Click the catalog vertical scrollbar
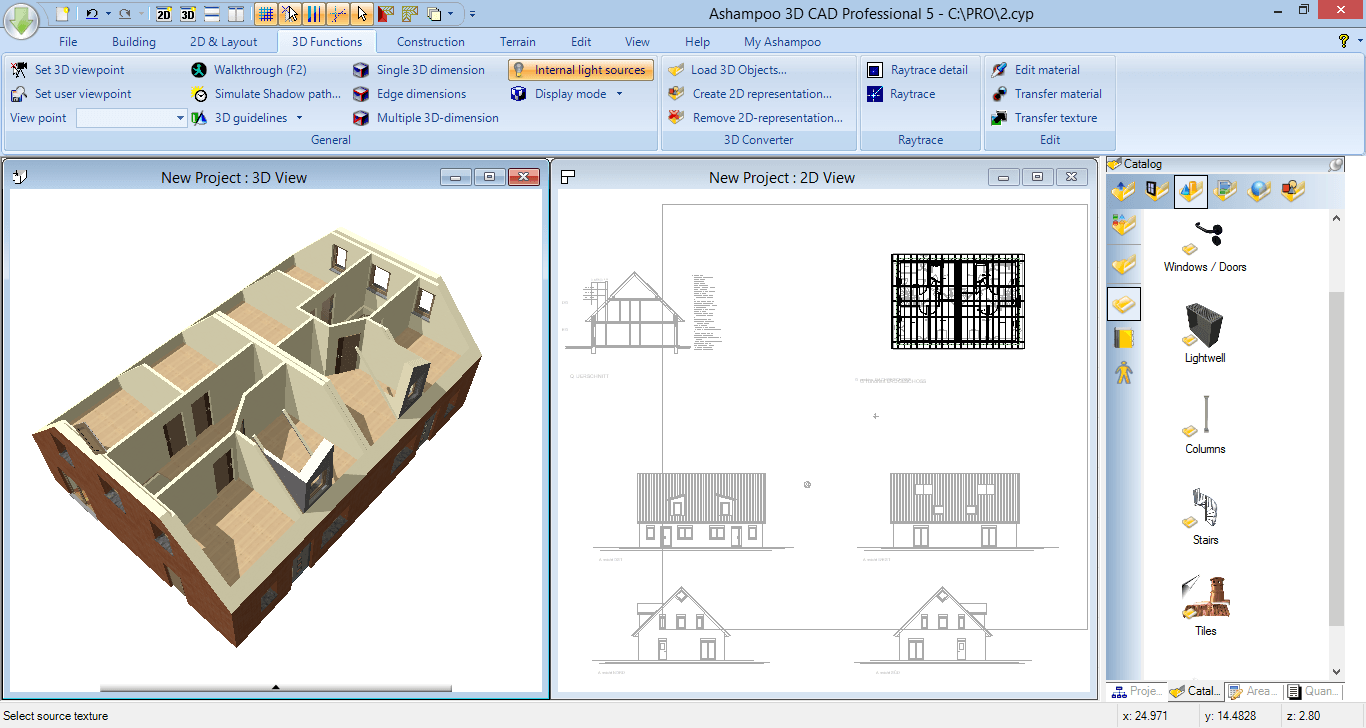The height and width of the screenshot is (728, 1366). (1337, 440)
